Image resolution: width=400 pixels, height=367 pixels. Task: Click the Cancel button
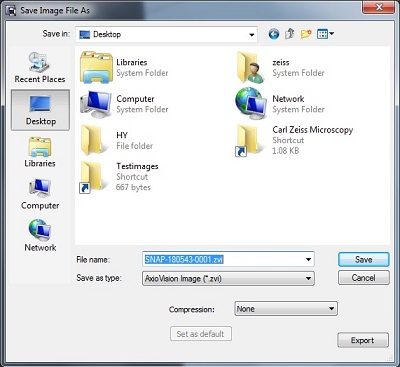tap(364, 278)
